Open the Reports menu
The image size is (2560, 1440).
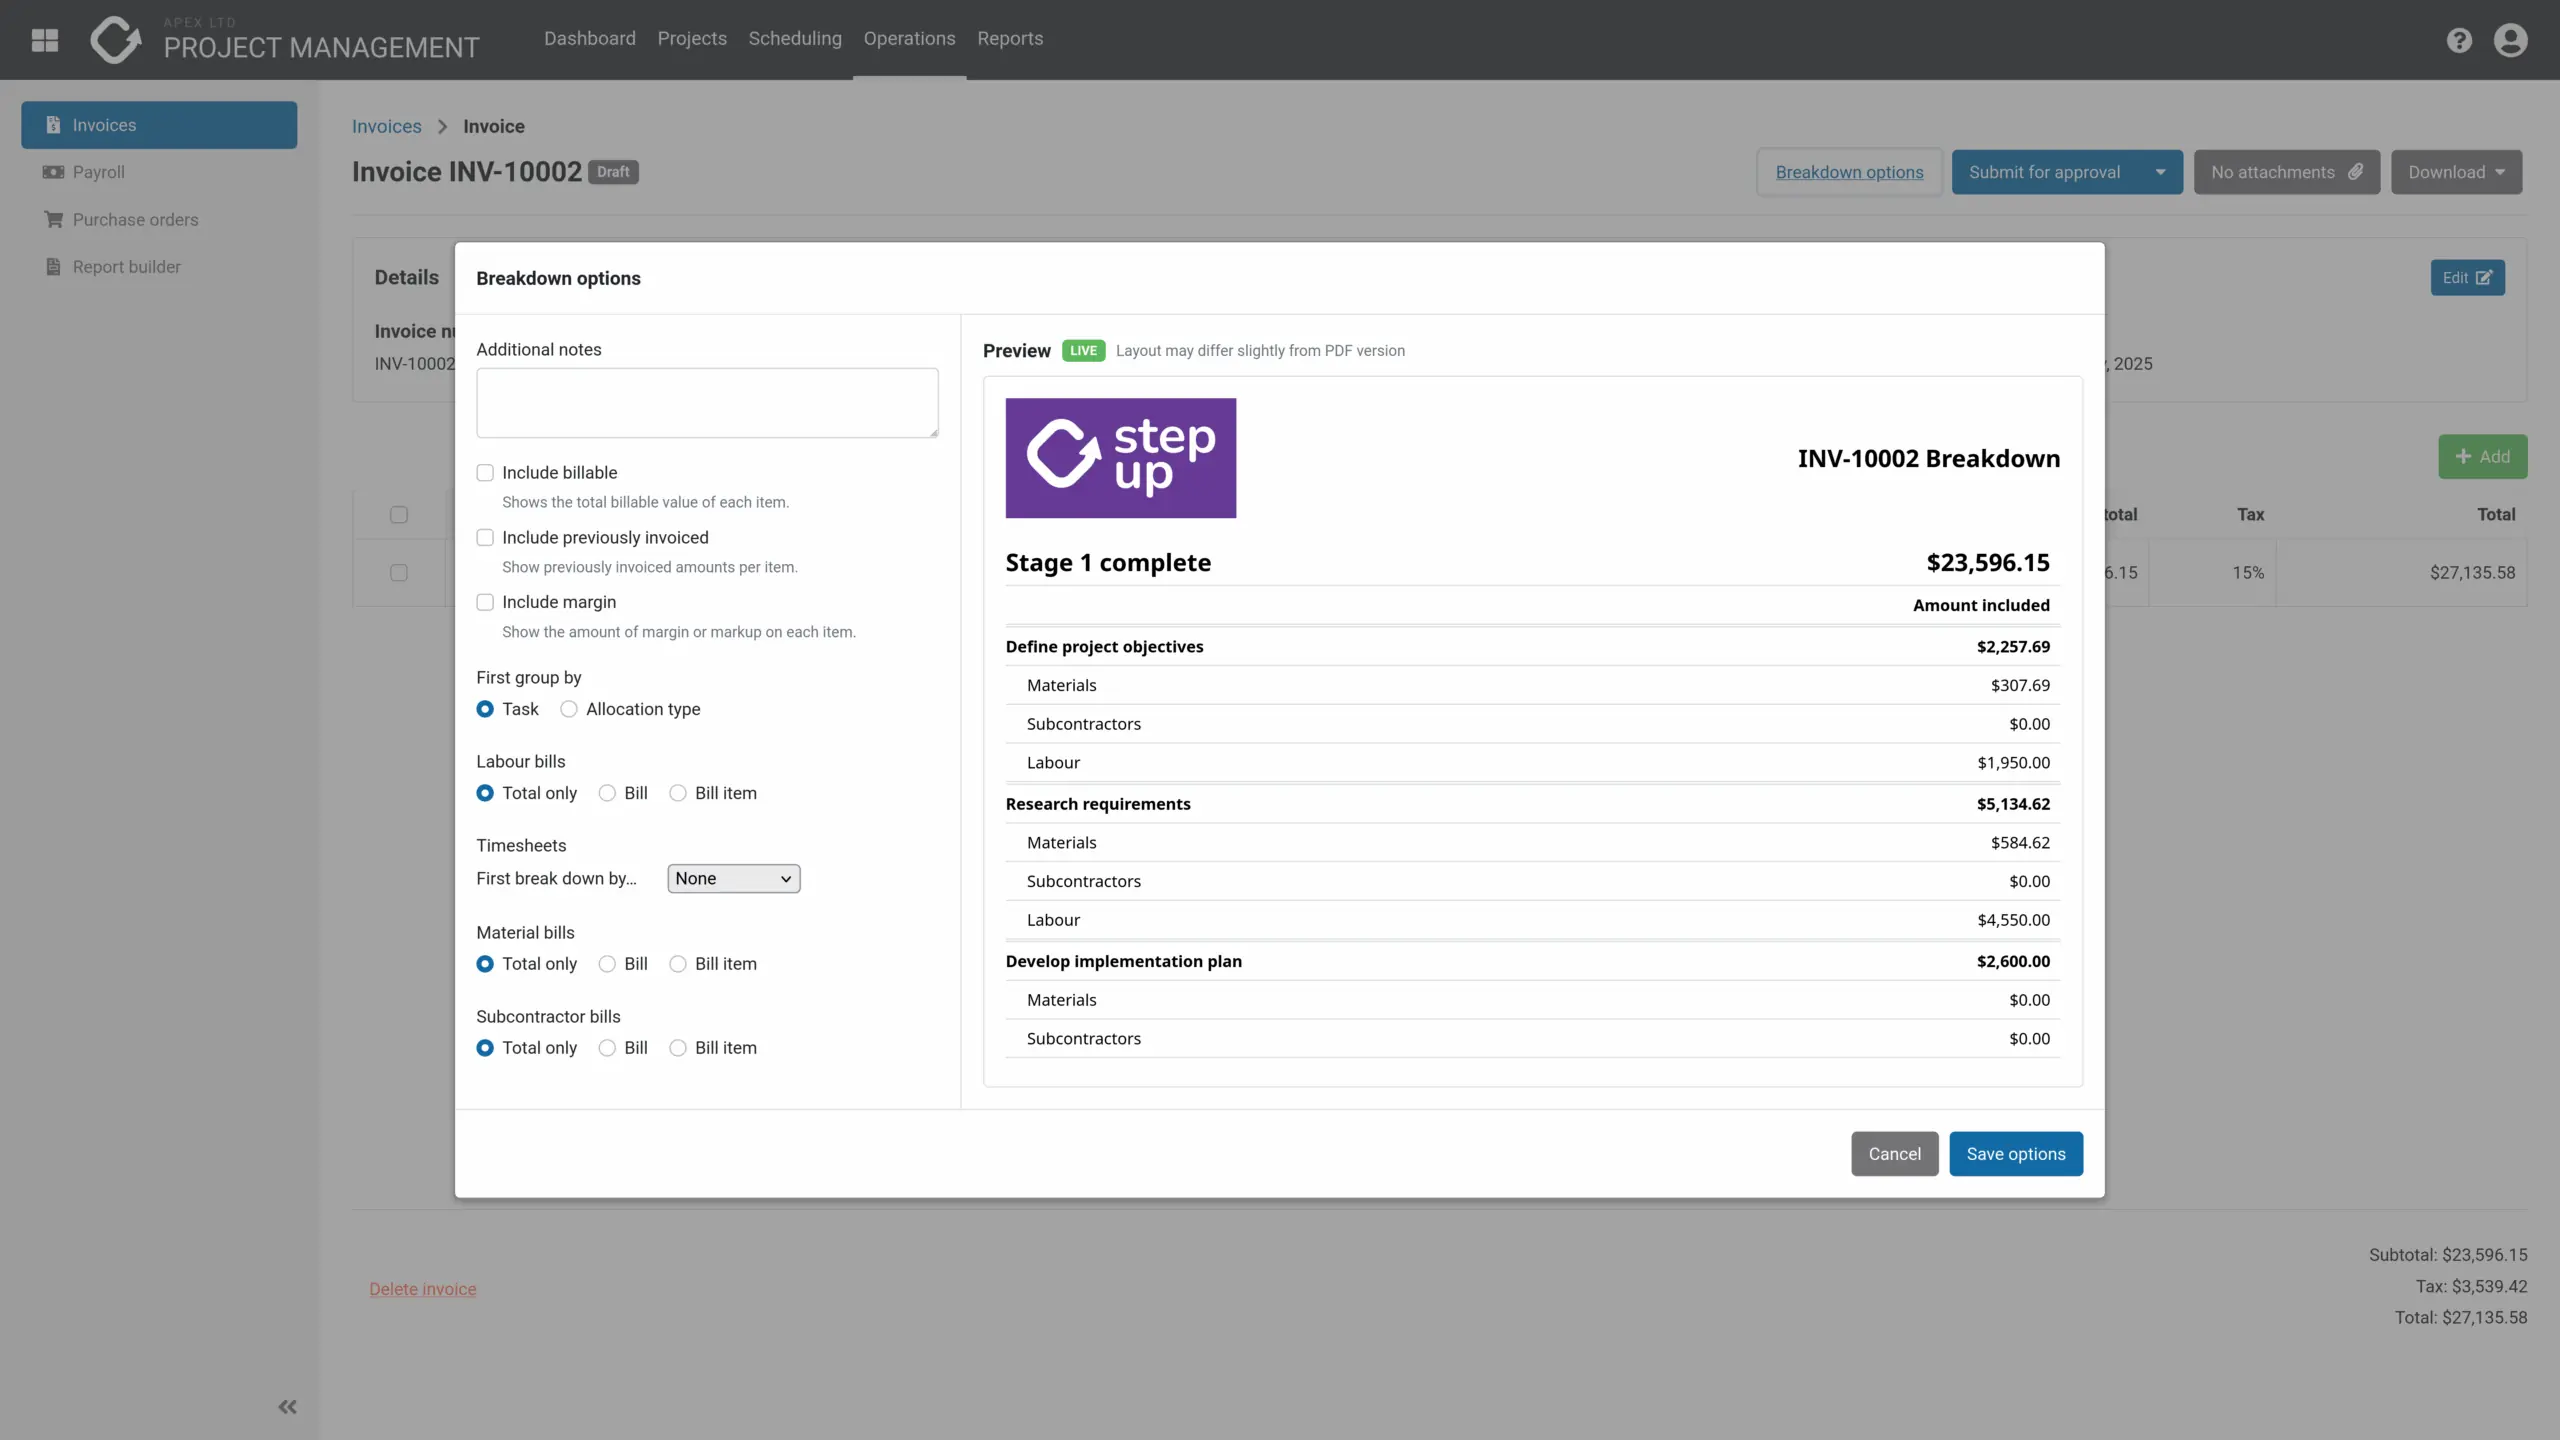(x=1010, y=38)
